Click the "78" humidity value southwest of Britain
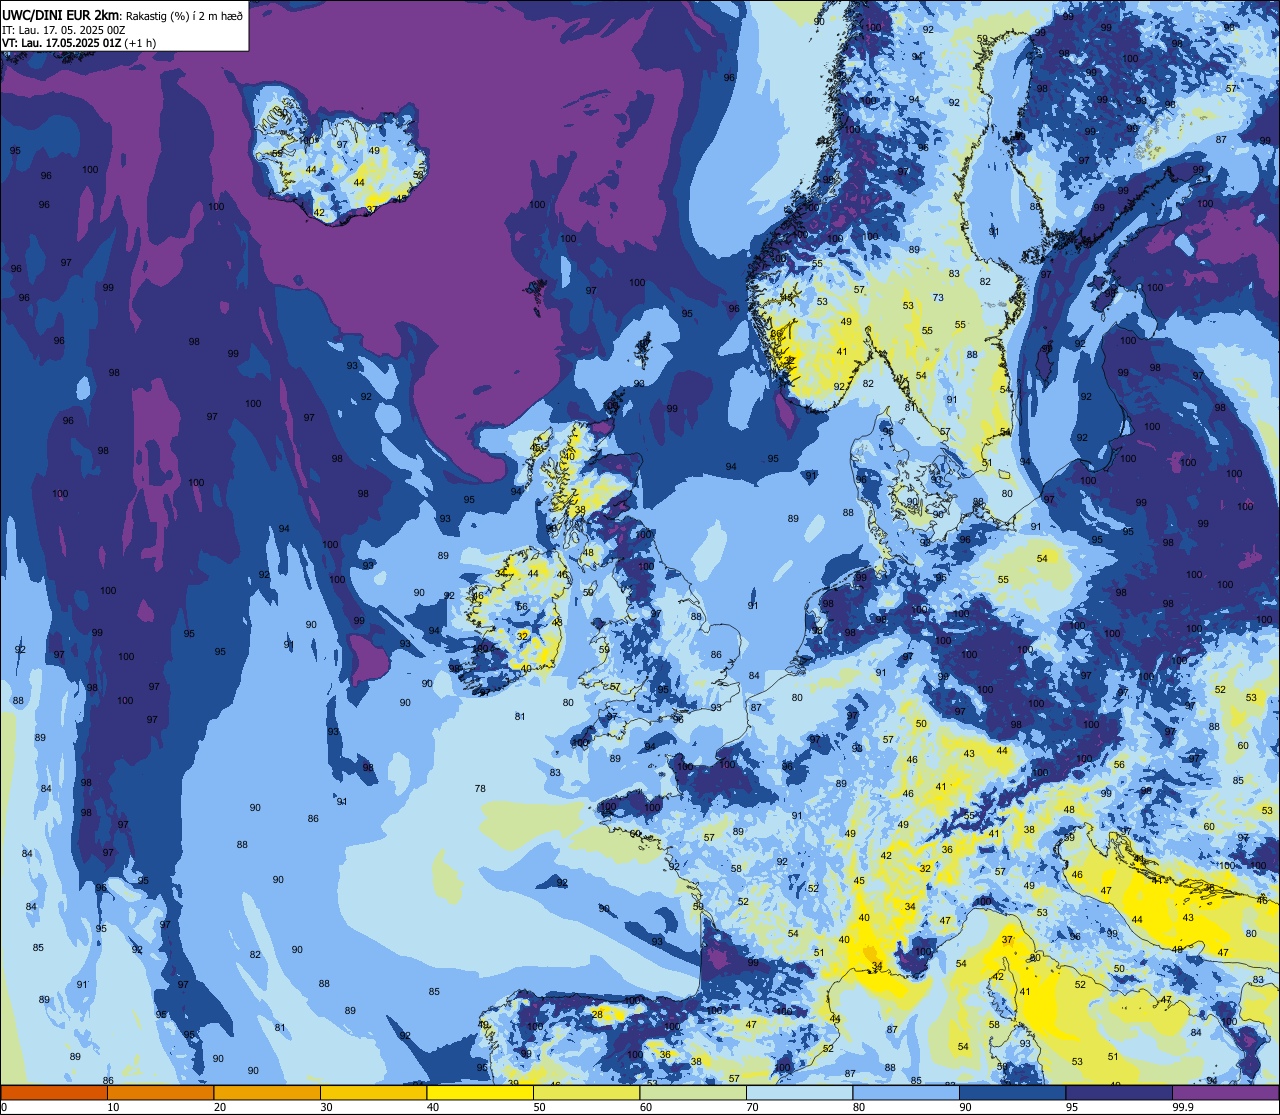Viewport: 1280px width, 1115px height. [x=480, y=789]
